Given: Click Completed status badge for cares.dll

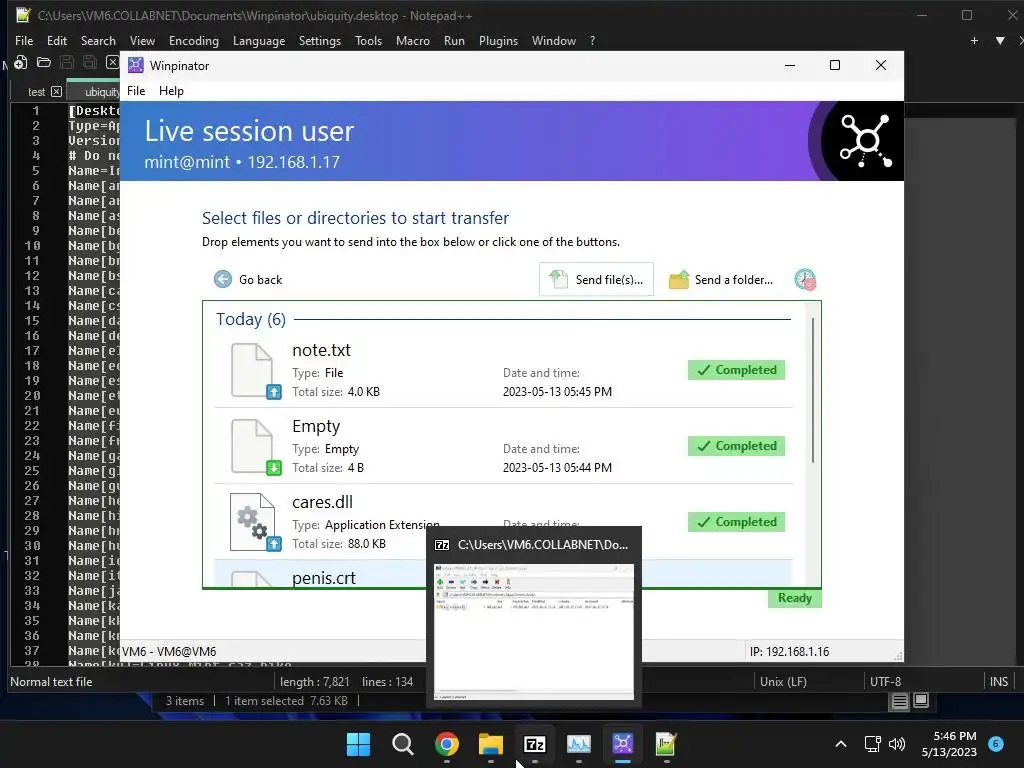Looking at the screenshot, I should [736, 522].
